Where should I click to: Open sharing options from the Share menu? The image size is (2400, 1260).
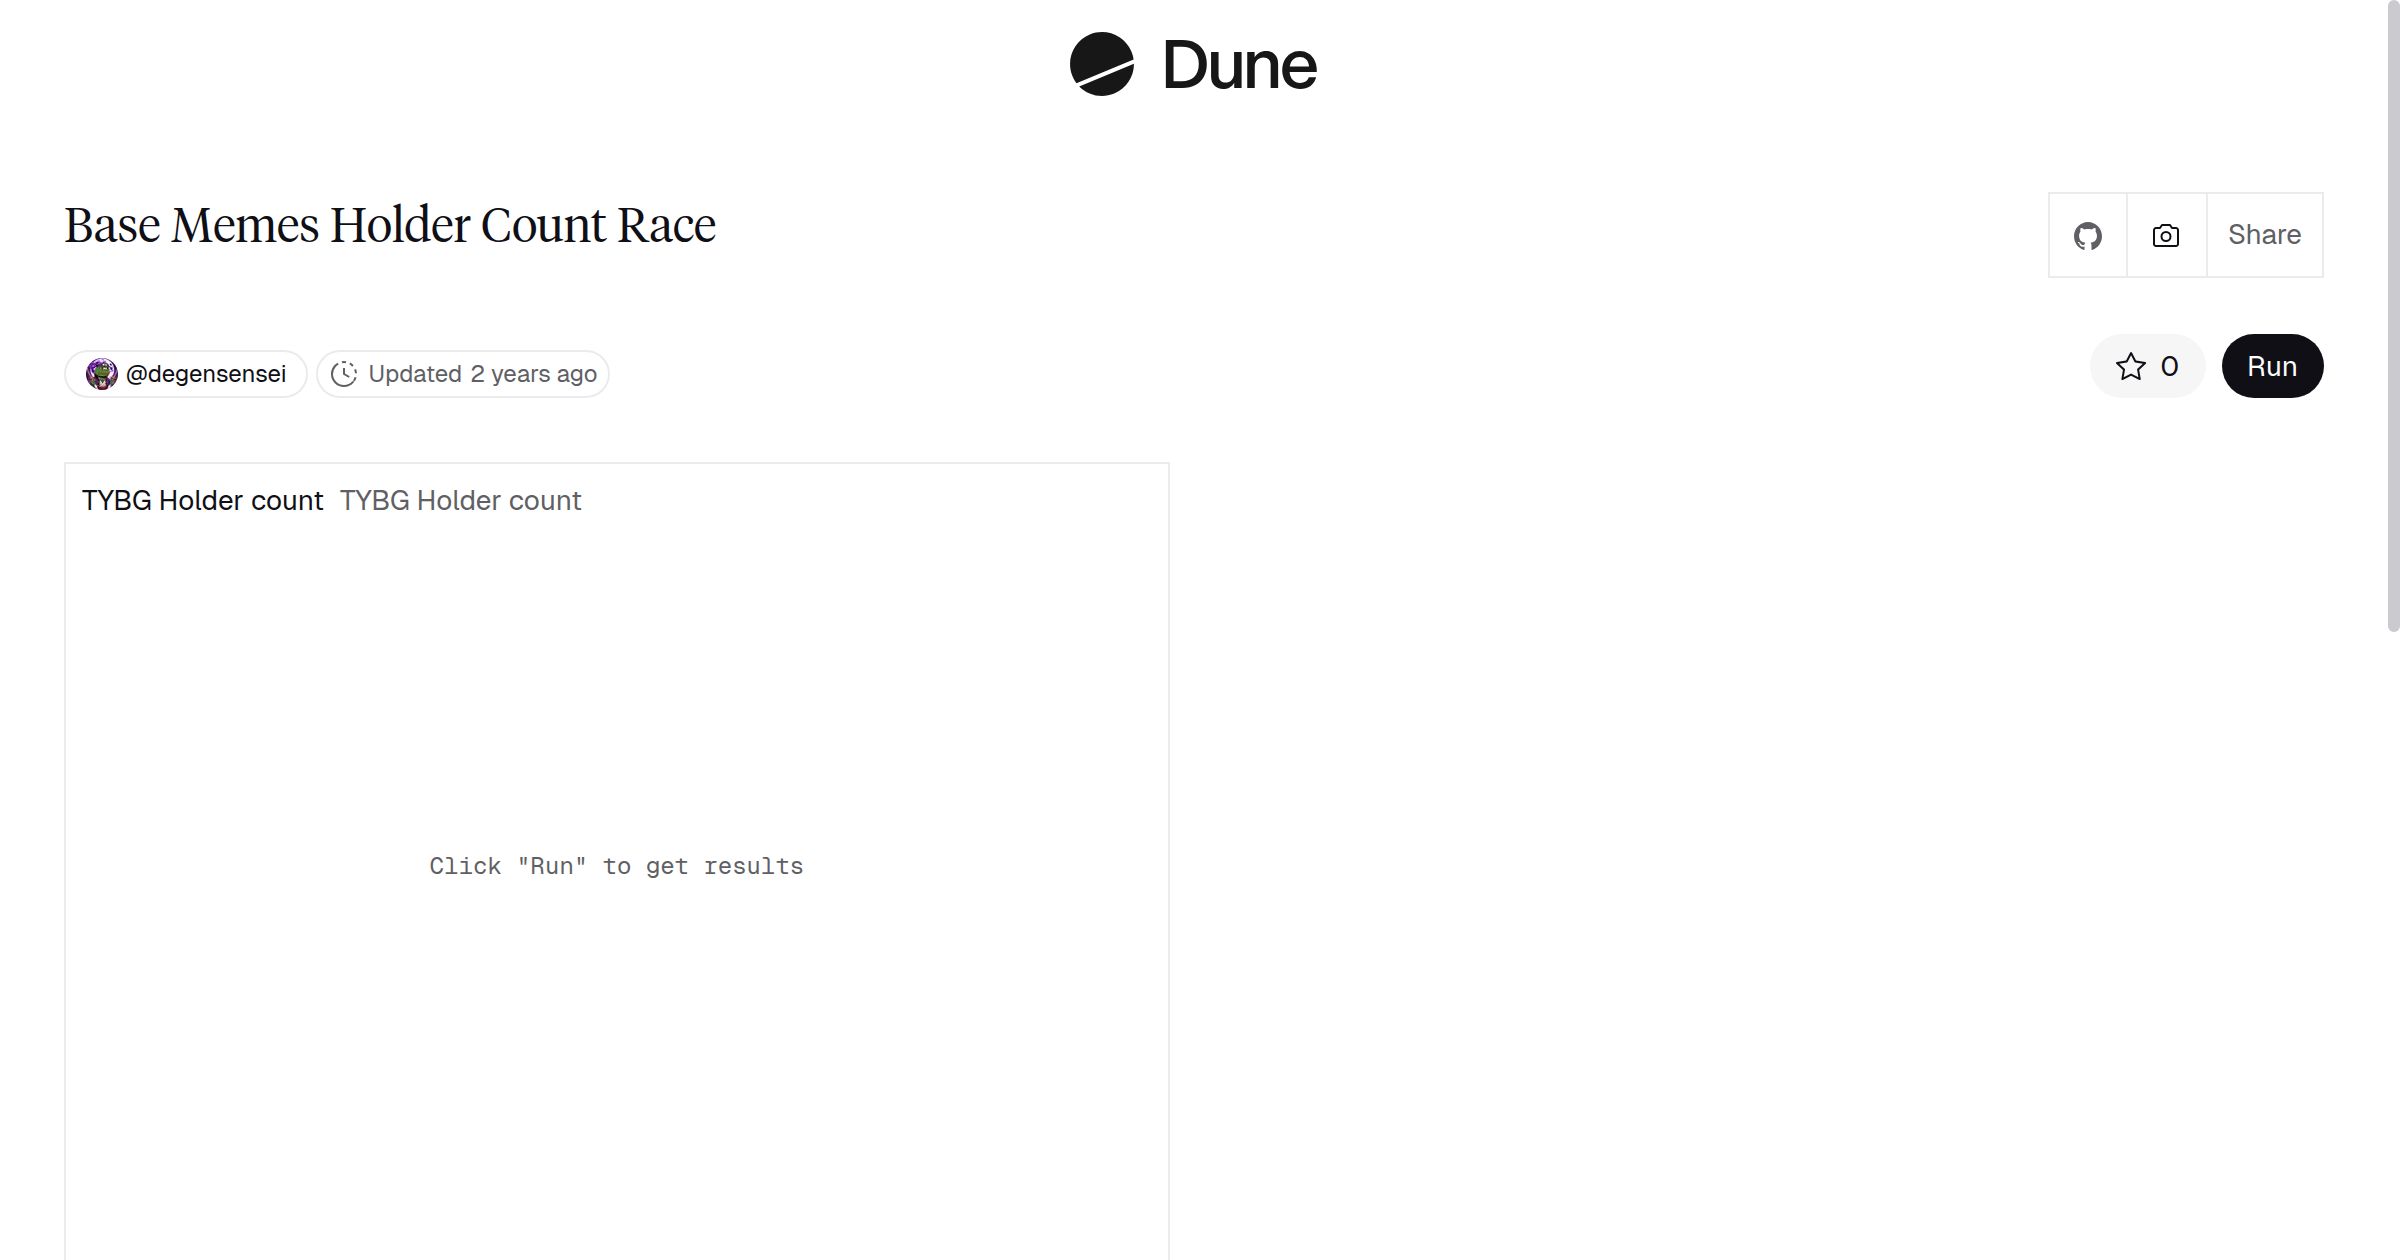(x=2264, y=234)
